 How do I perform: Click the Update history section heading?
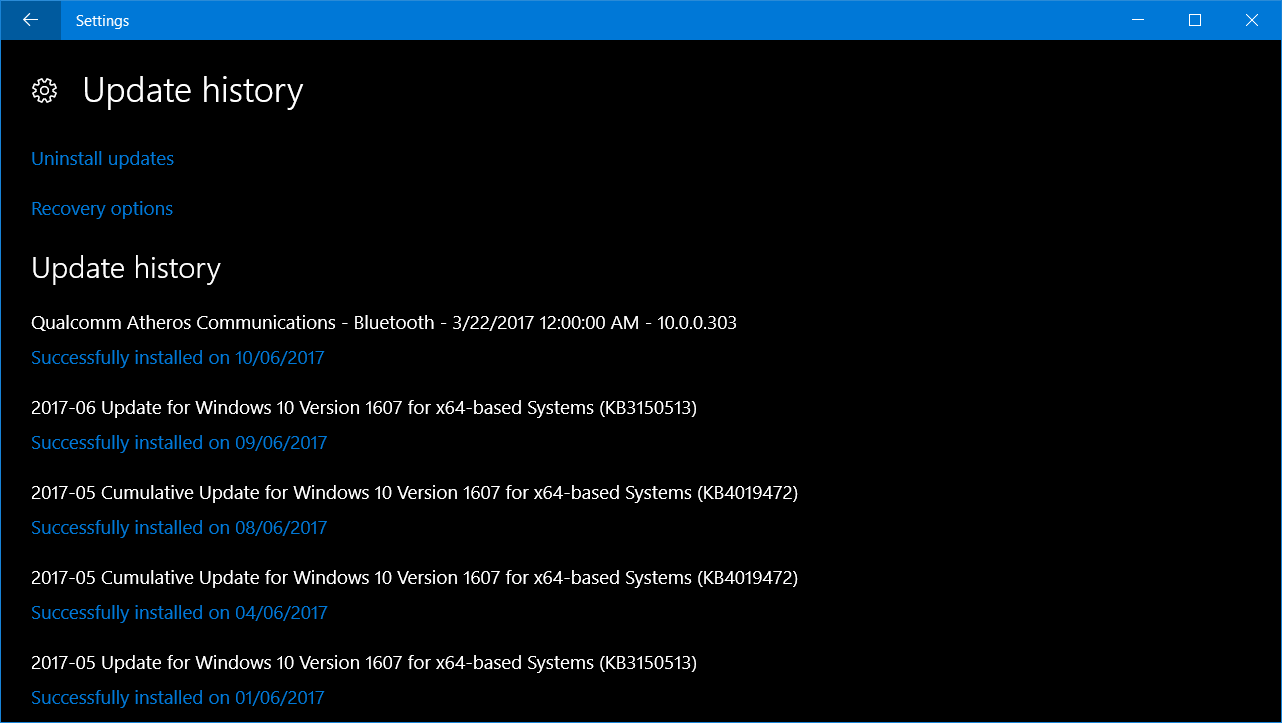point(126,267)
